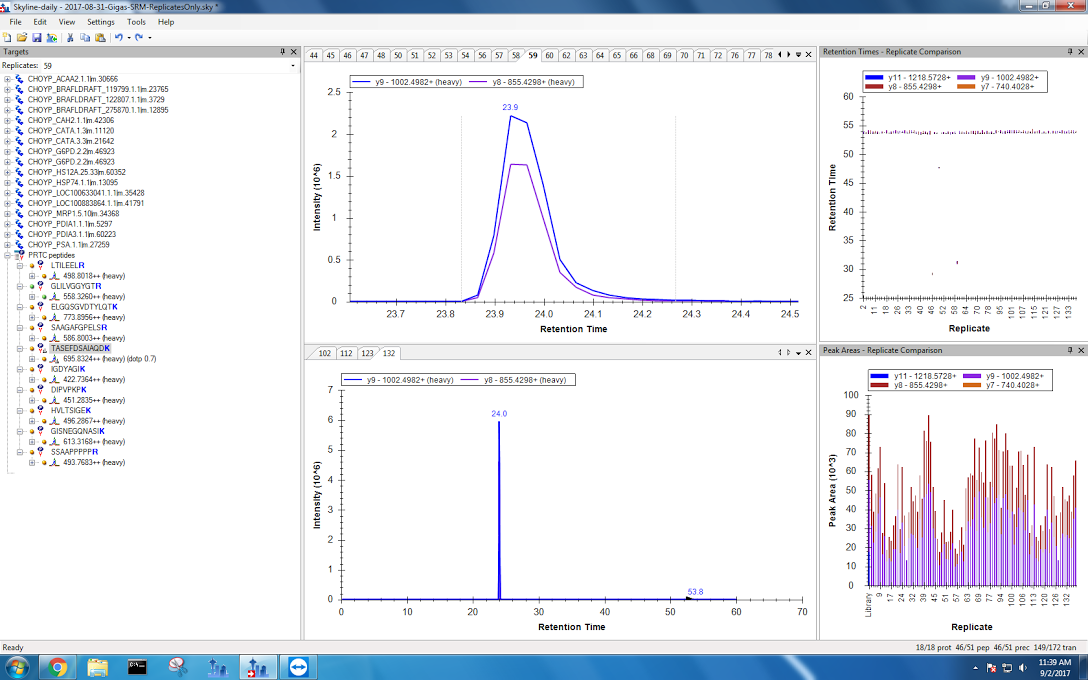The width and height of the screenshot is (1088, 680).
Task: Select the ELGQSGVDTYLQTK peptide
Action: pos(84,307)
